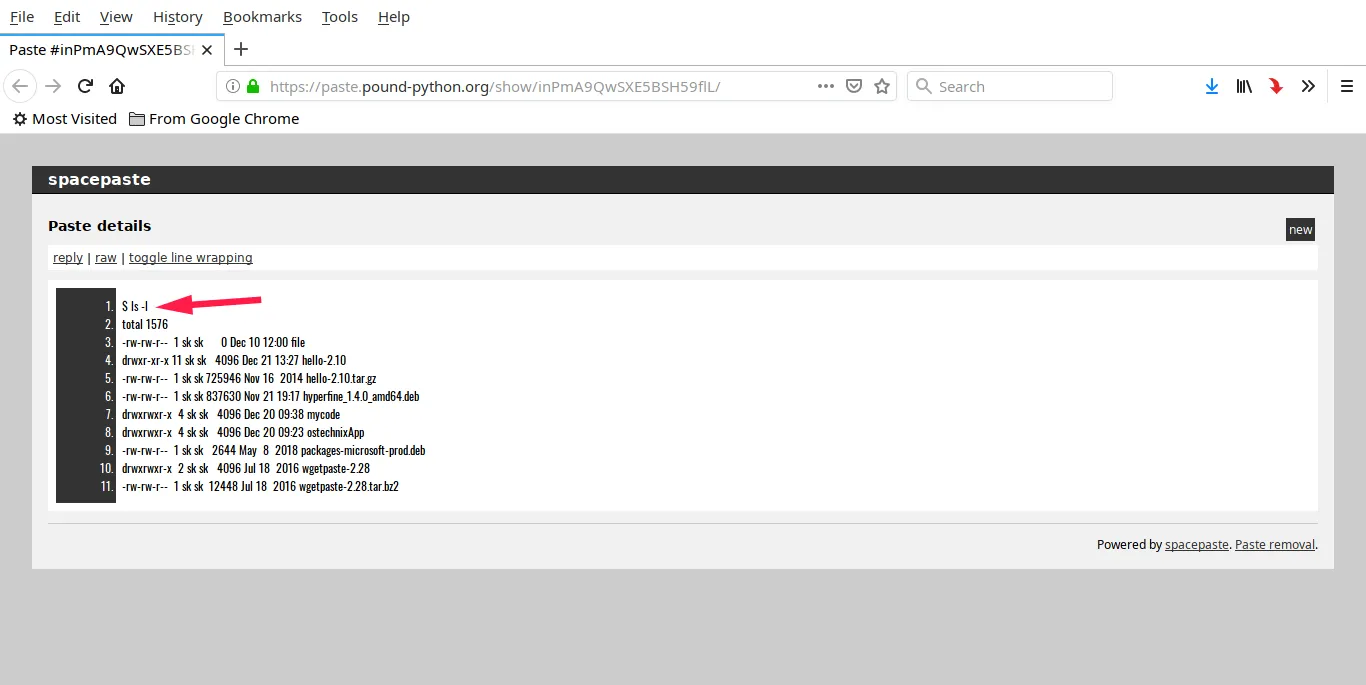
Task: Click the browser Back arrow button
Action: tap(20, 86)
